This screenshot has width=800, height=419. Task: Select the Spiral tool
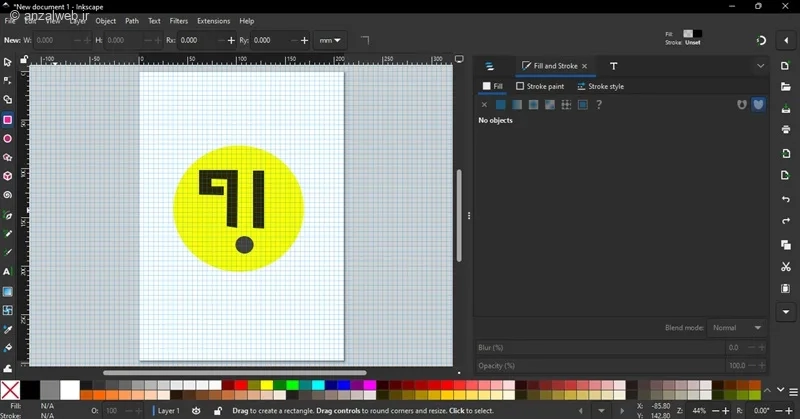(x=8, y=195)
